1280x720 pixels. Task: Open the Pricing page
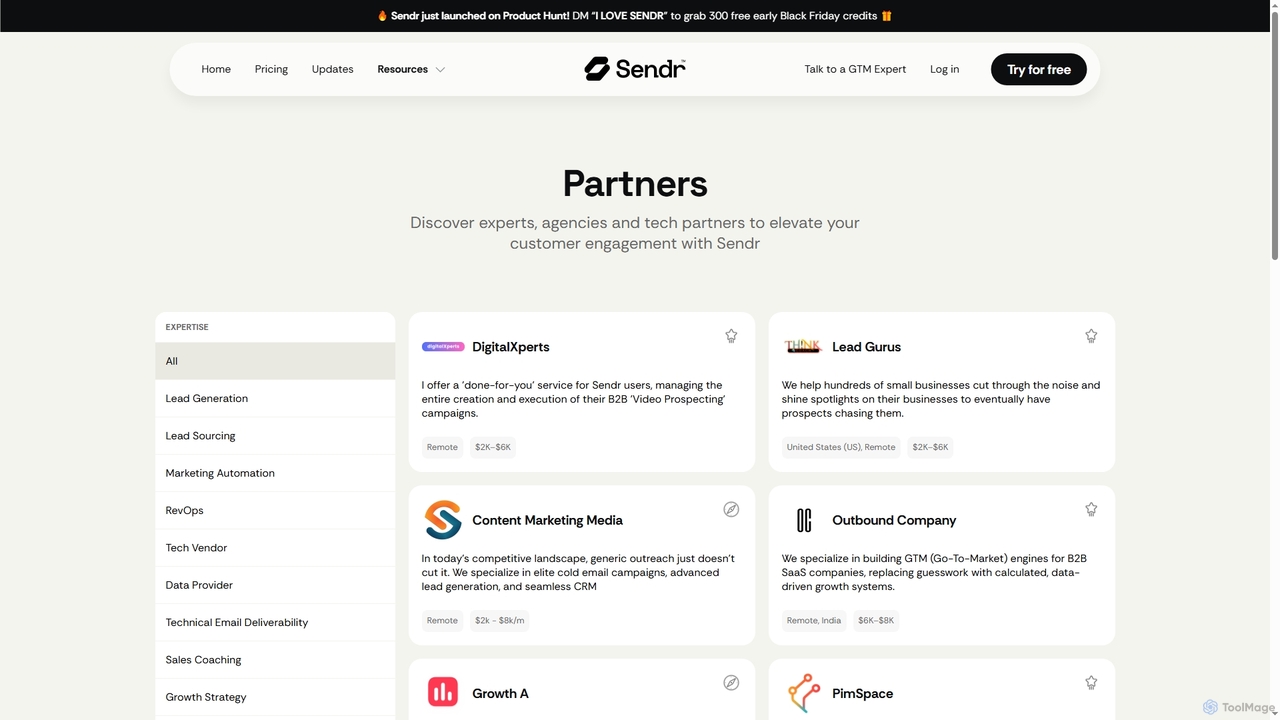271,69
